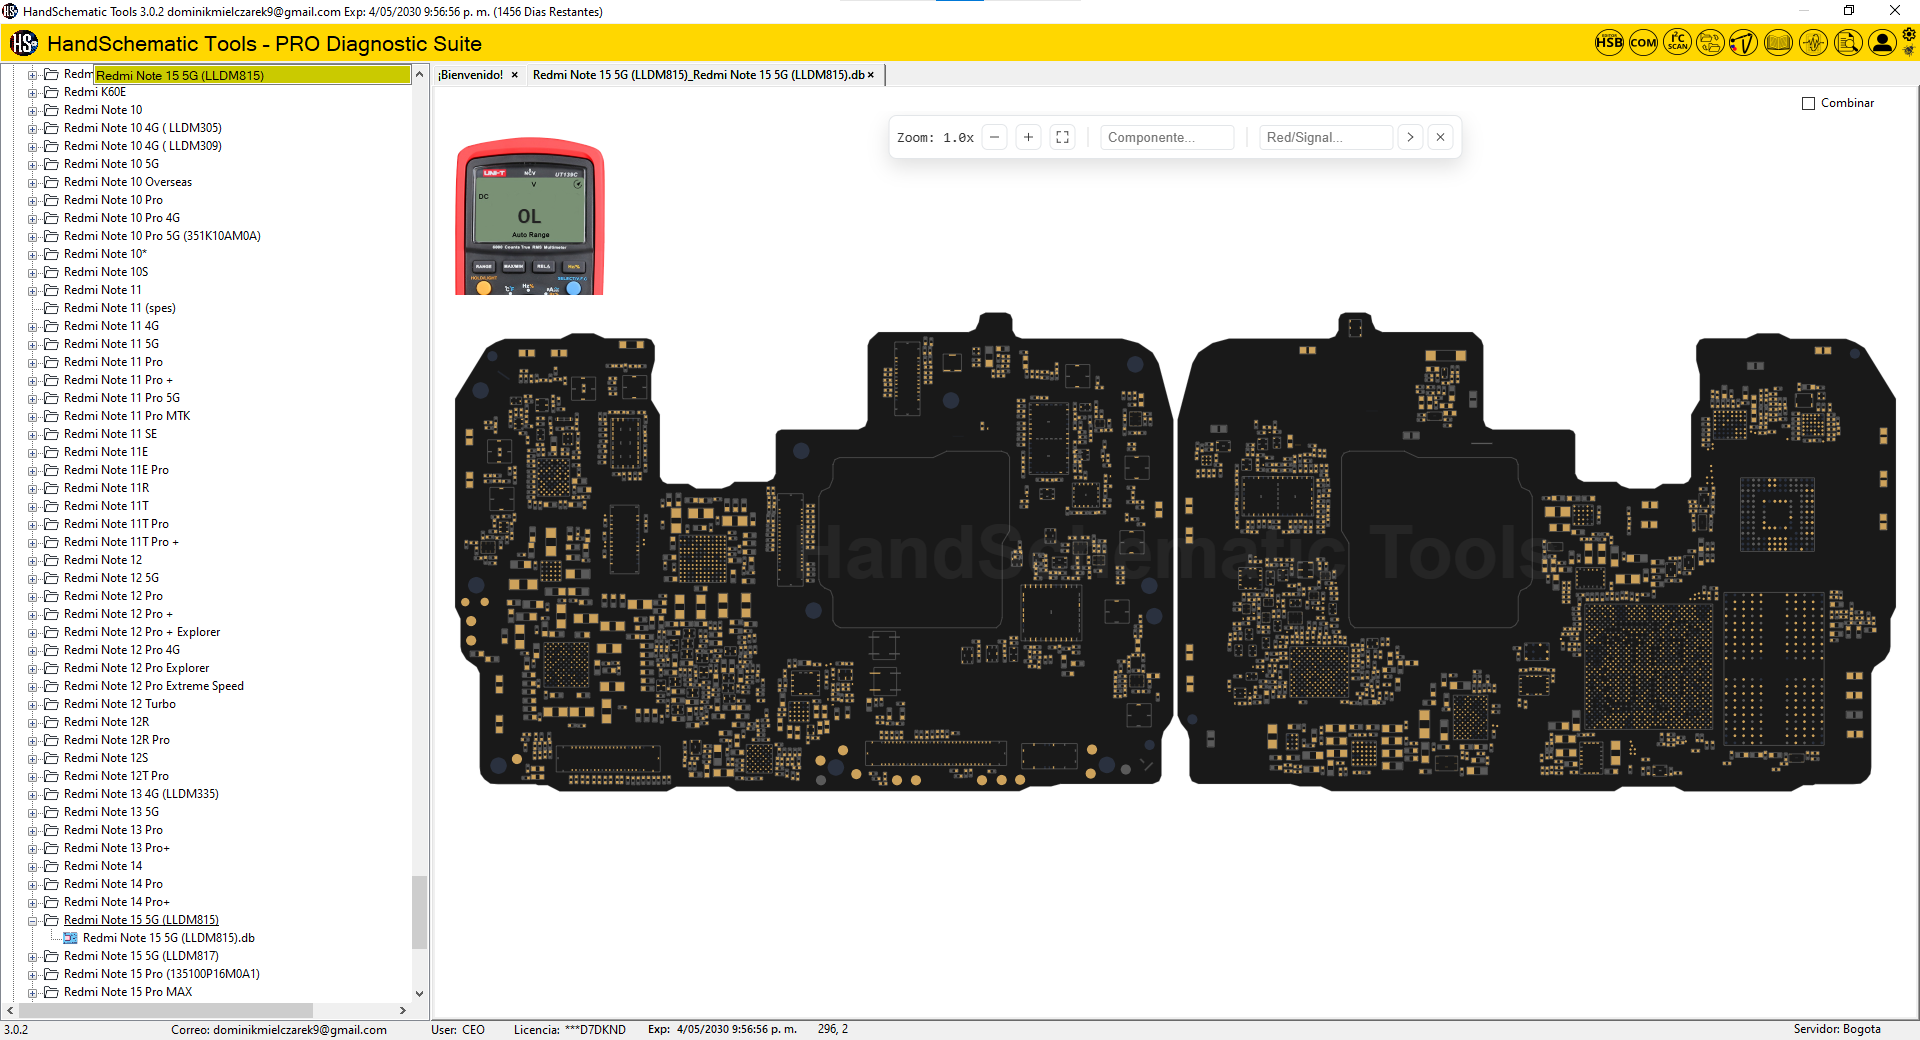The height and width of the screenshot is (1040, 1920).
Task: Select Redmi Note 15 5G (LLDM817) folder
Action: tap(141, 956)
